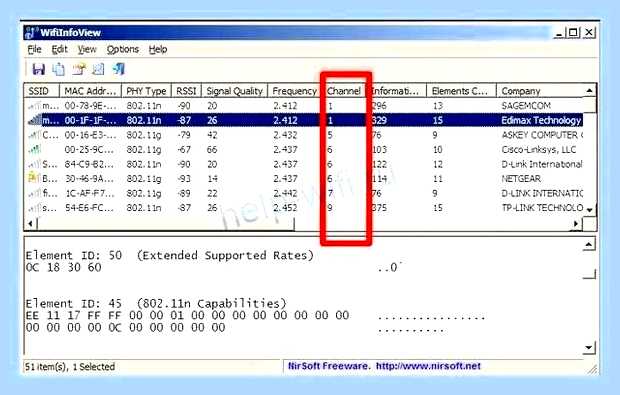Screen dimensions: 620x395
Task: Click the '51 item(s), 1 Selected' status text
Action: pyautogui.click(x=70, y=367)
